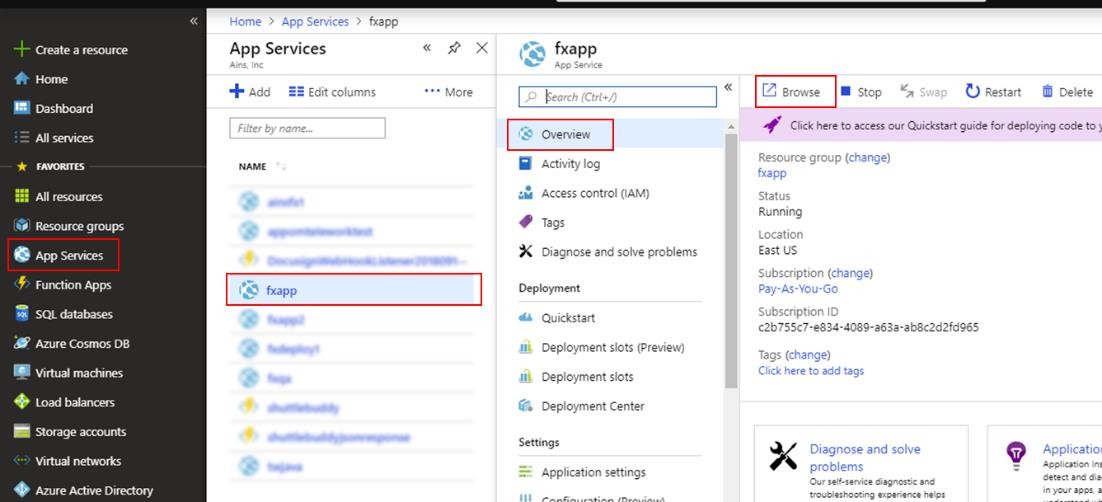Open Pay-As-You-Go subscription link
Viewport: 1102px width, 502px height.
(x=798, y=289)
